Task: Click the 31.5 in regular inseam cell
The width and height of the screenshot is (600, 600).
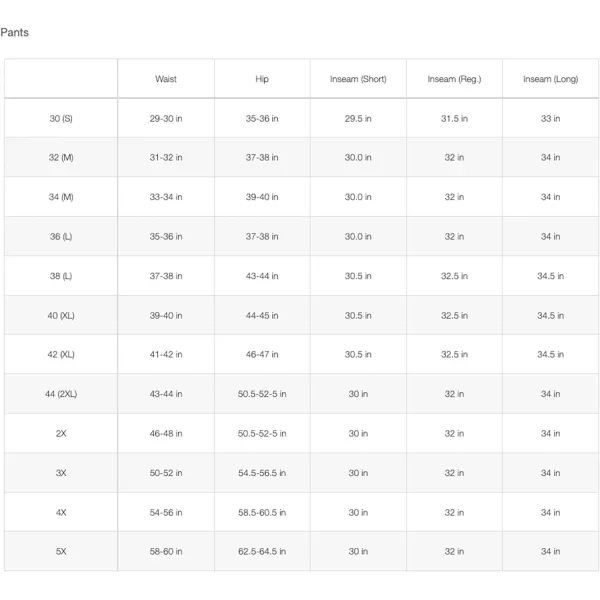Action: pos(454,118)
